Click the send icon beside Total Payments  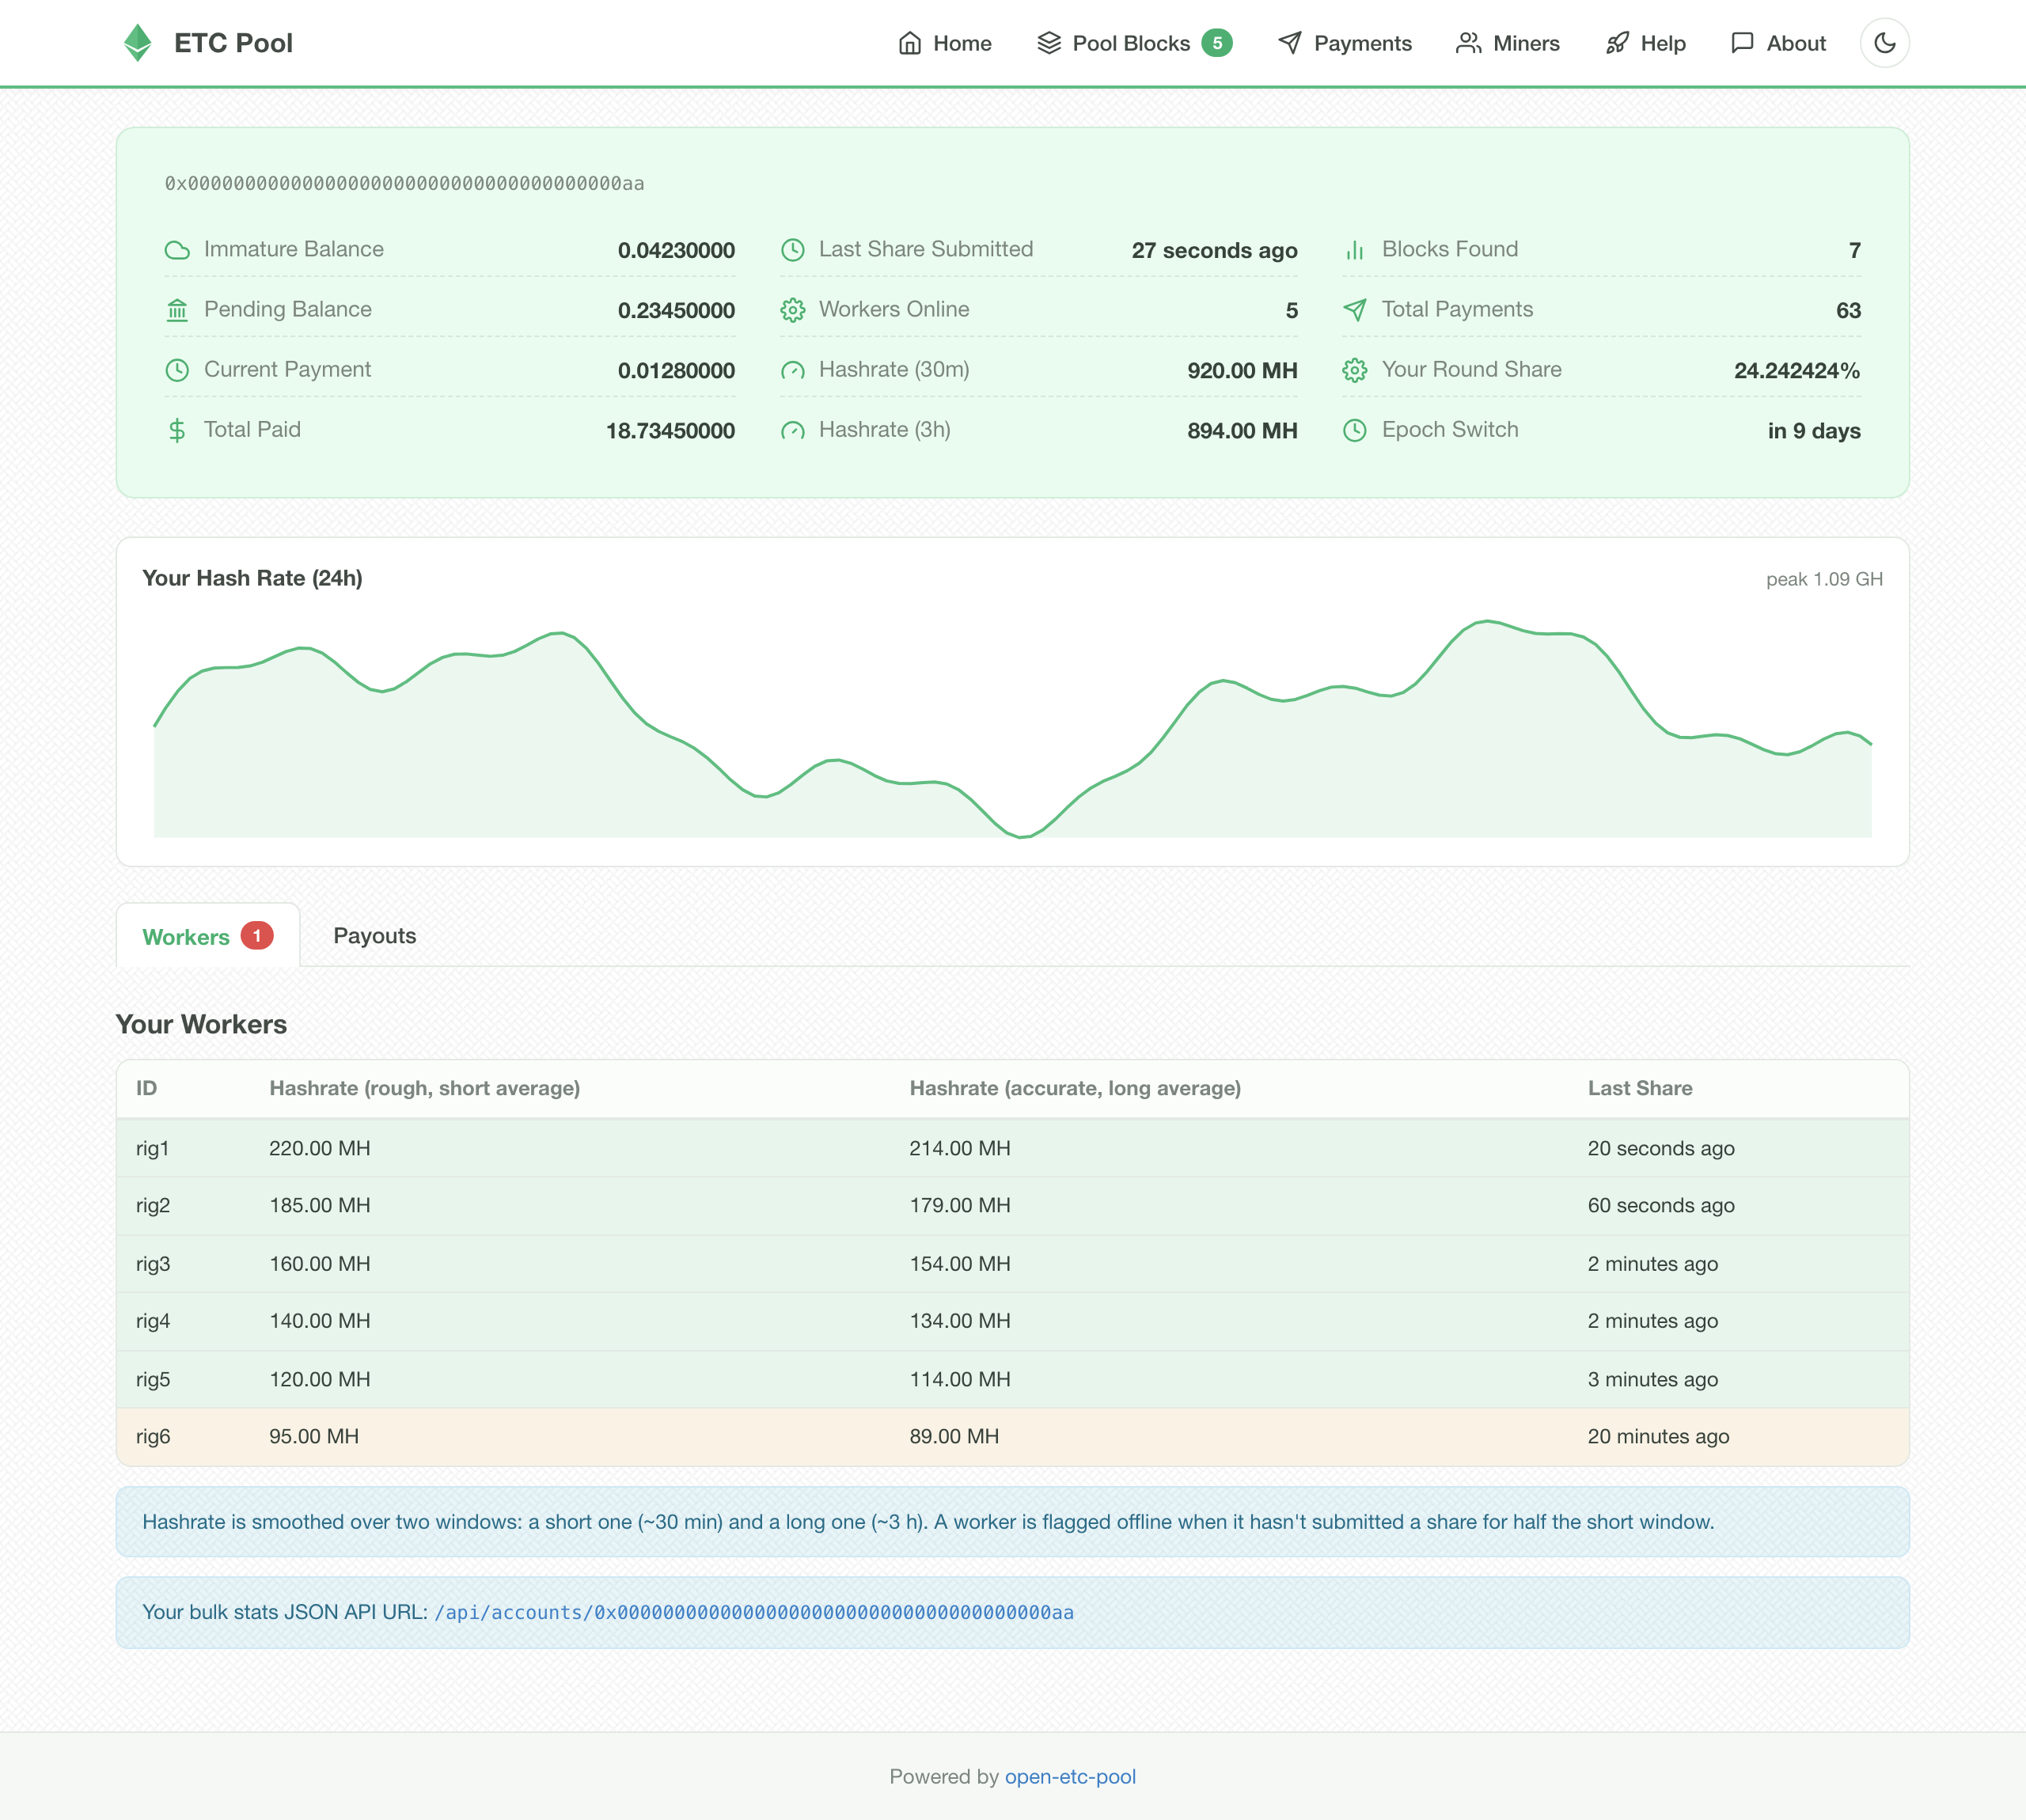pos(1354,310)
